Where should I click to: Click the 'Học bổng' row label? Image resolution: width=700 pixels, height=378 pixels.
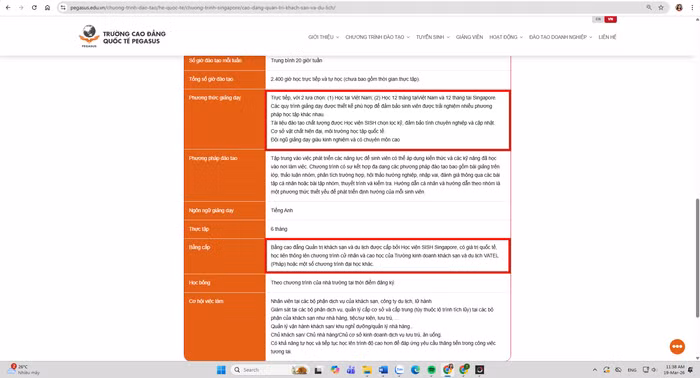coord(199,282)
